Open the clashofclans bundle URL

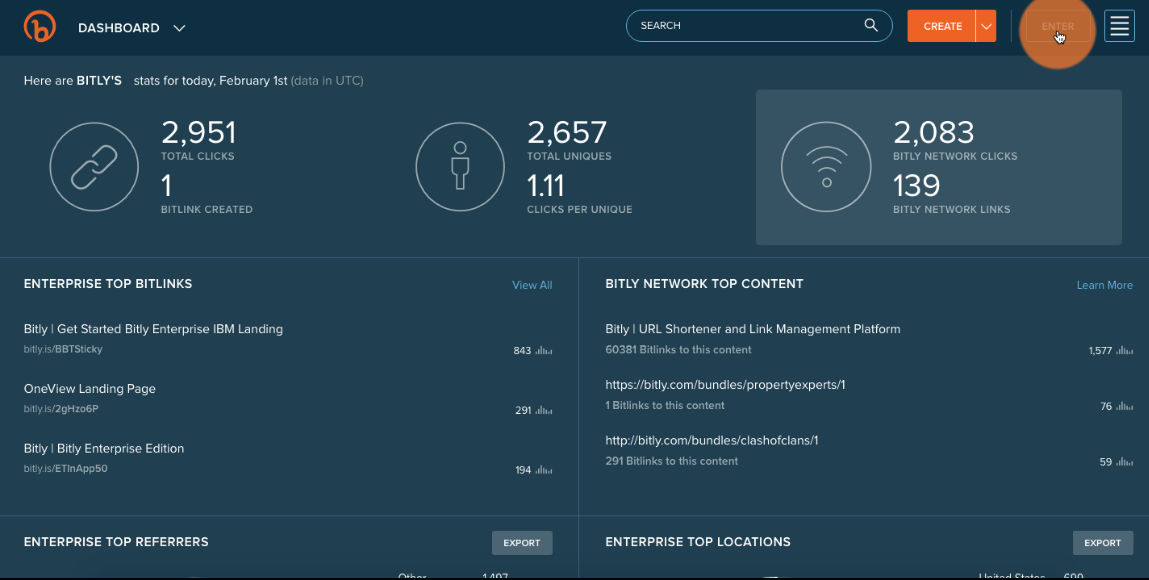tap(712, 440)
